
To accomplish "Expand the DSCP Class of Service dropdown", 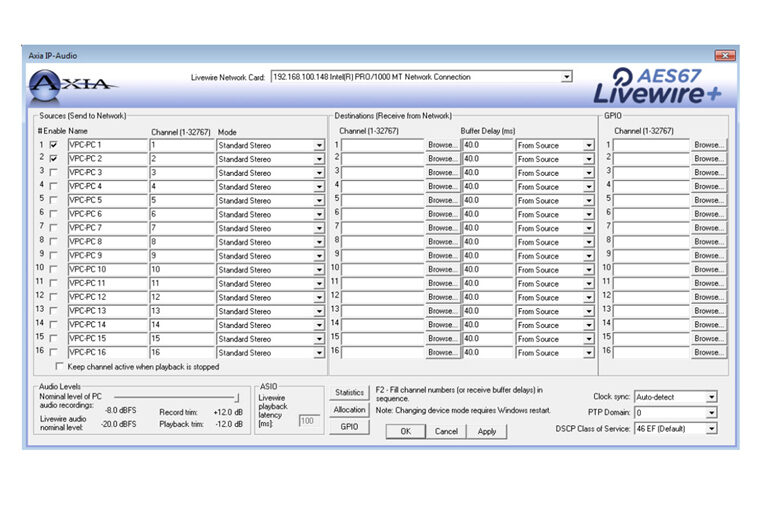I will (x=711, y=429).
